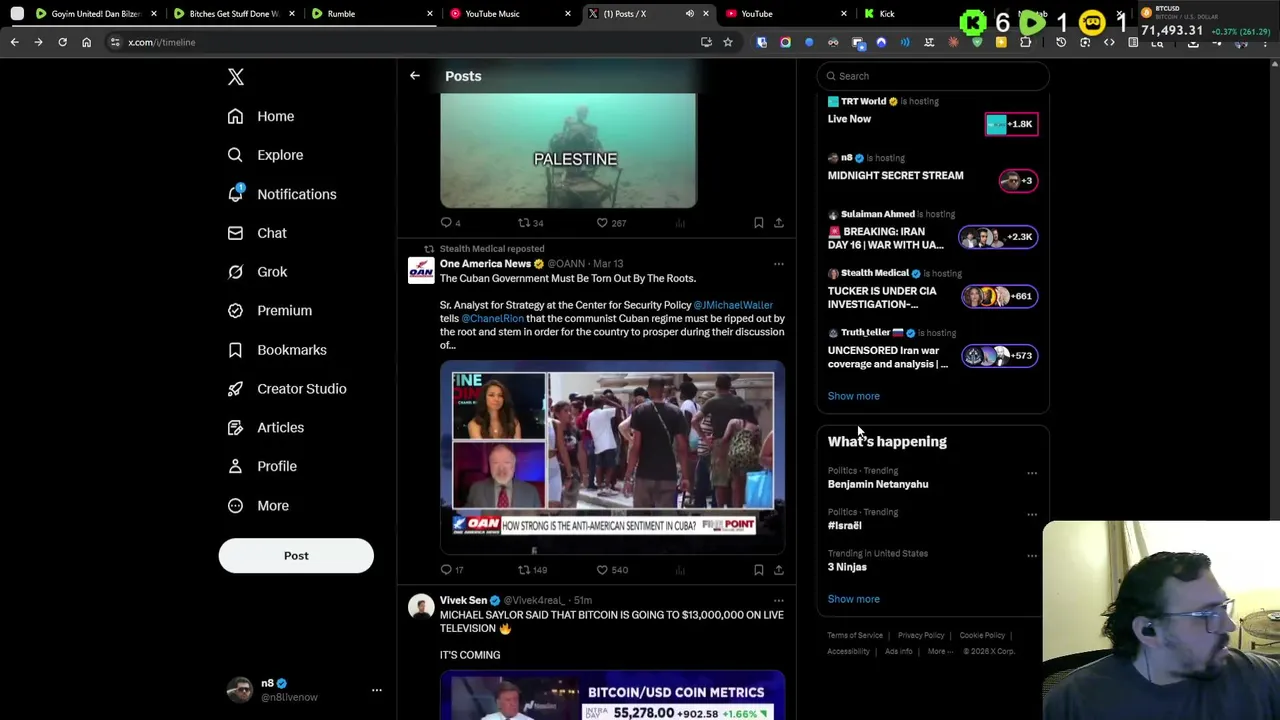1280x720 pixels.
Task: Focus the X Search field
Action: pyautogui.click(x=933, y=76)
